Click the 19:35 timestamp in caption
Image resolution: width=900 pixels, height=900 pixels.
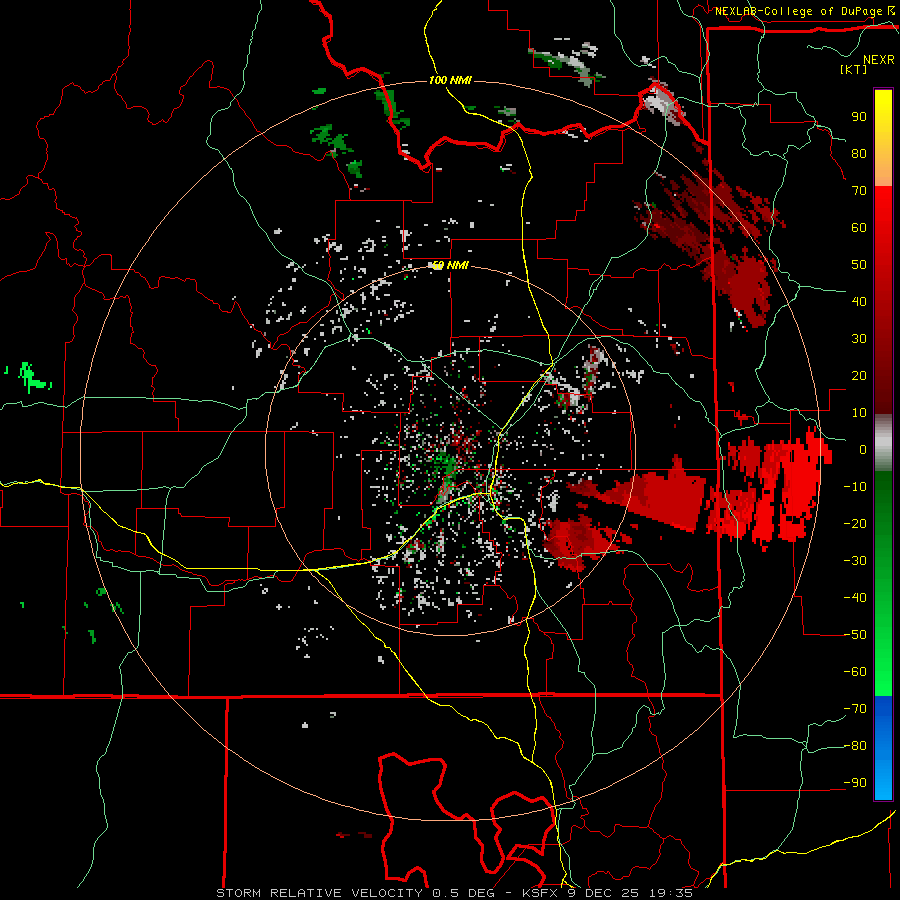671,893
